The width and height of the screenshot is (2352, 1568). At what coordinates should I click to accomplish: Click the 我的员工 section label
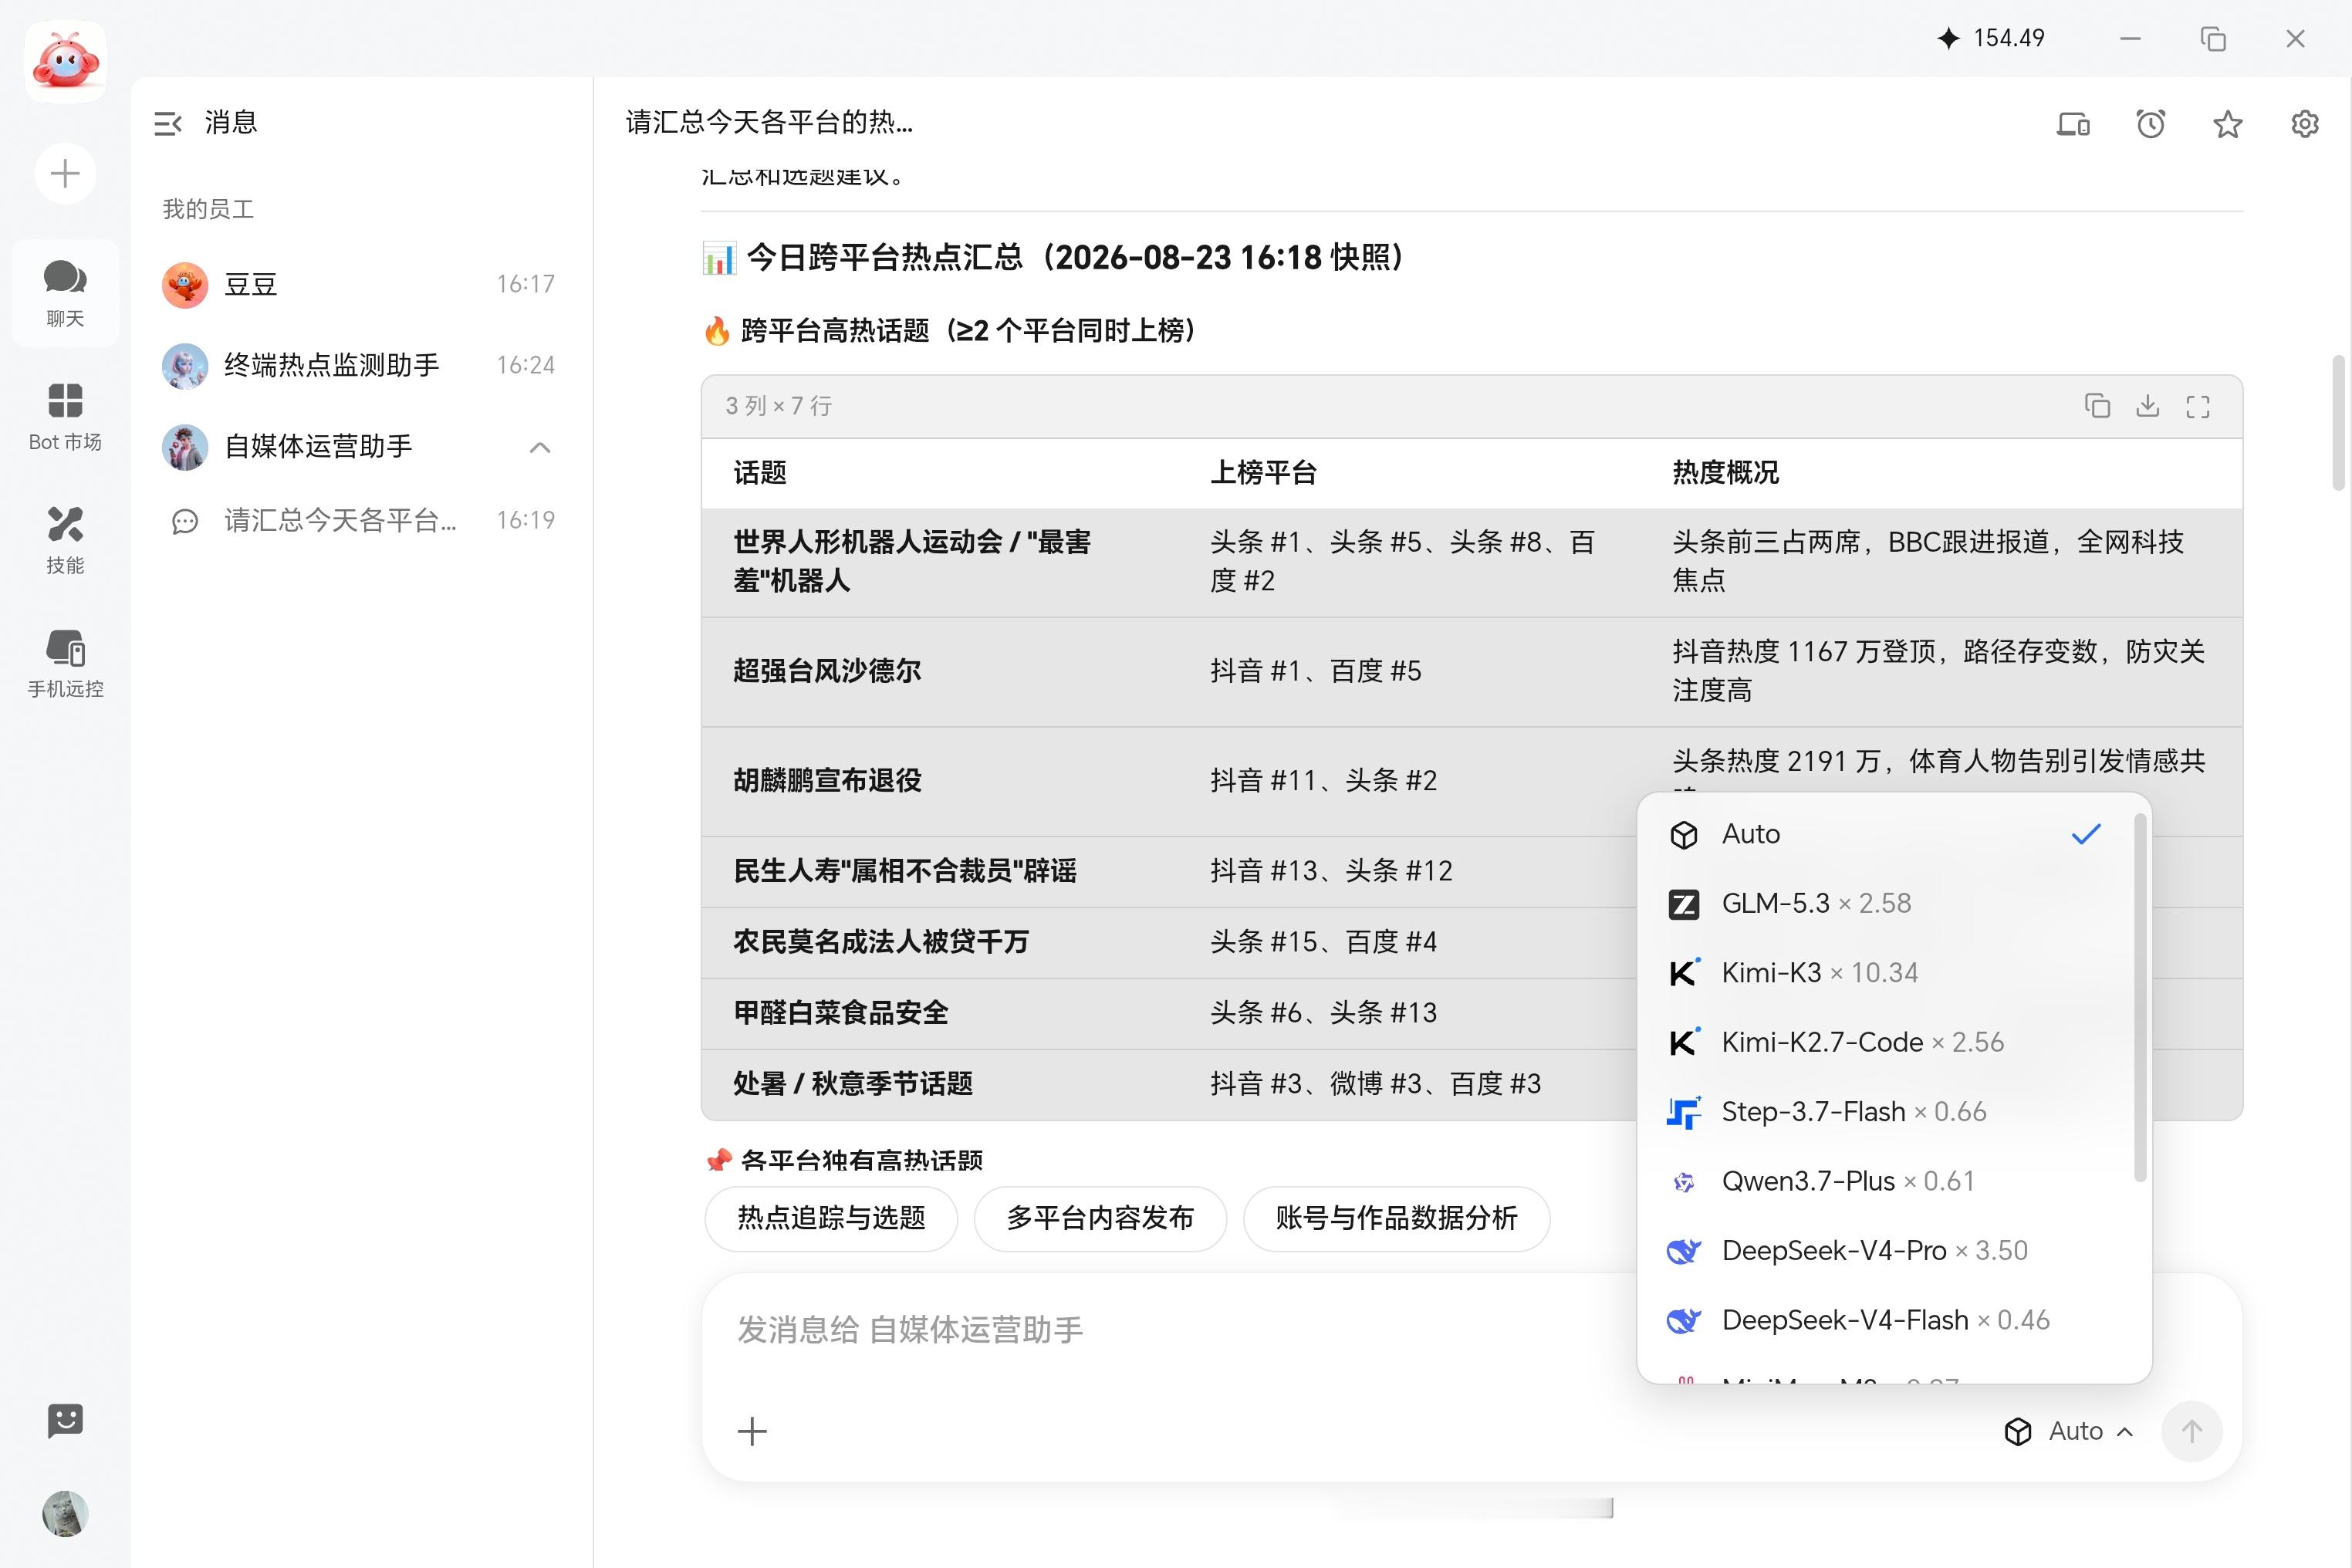pos(208,209)
